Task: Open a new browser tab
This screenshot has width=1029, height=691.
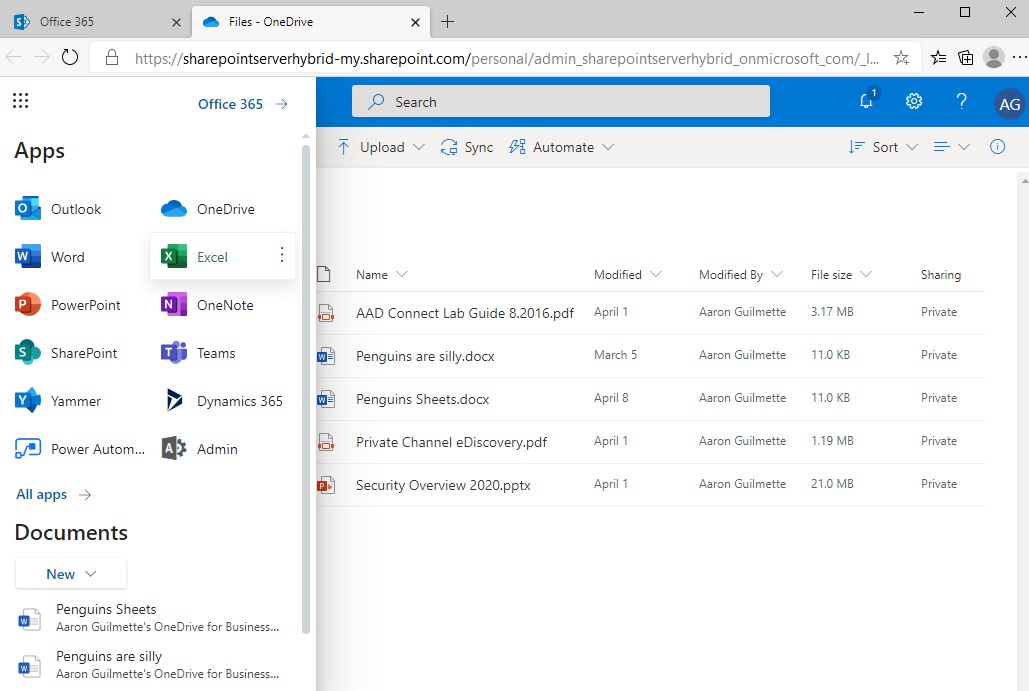Action: point(448,22)
